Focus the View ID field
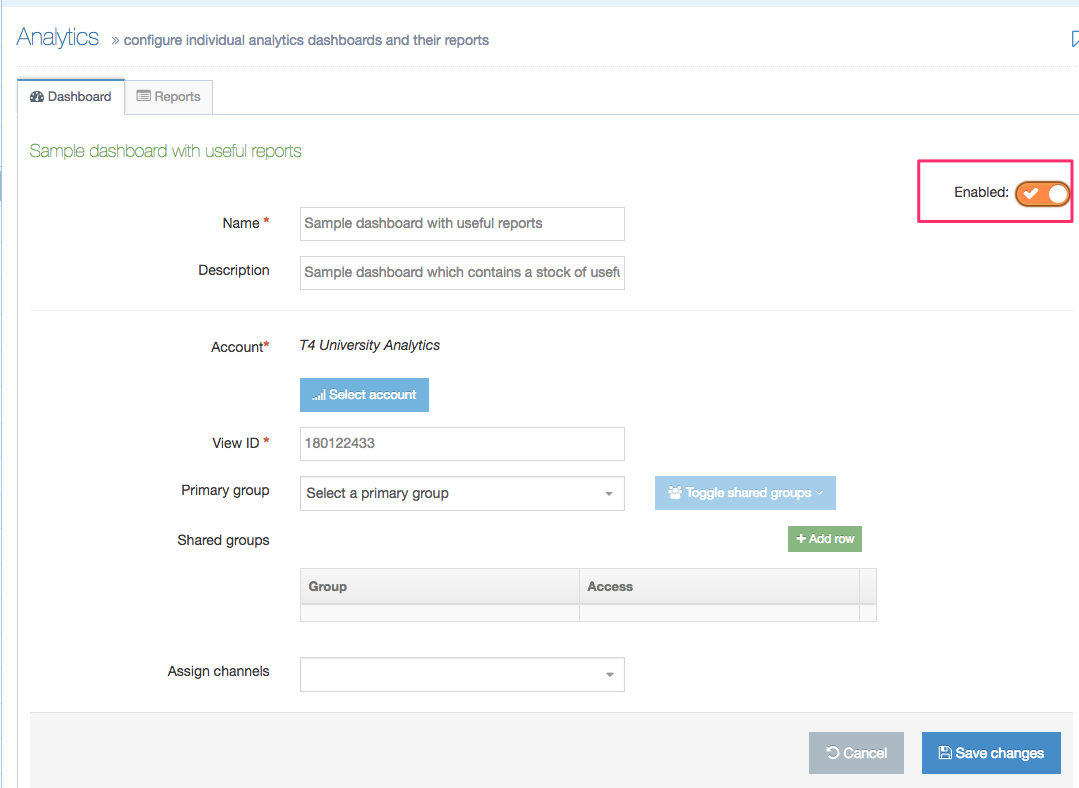The width and height of the screenshot is (1079, 788). 462,443
